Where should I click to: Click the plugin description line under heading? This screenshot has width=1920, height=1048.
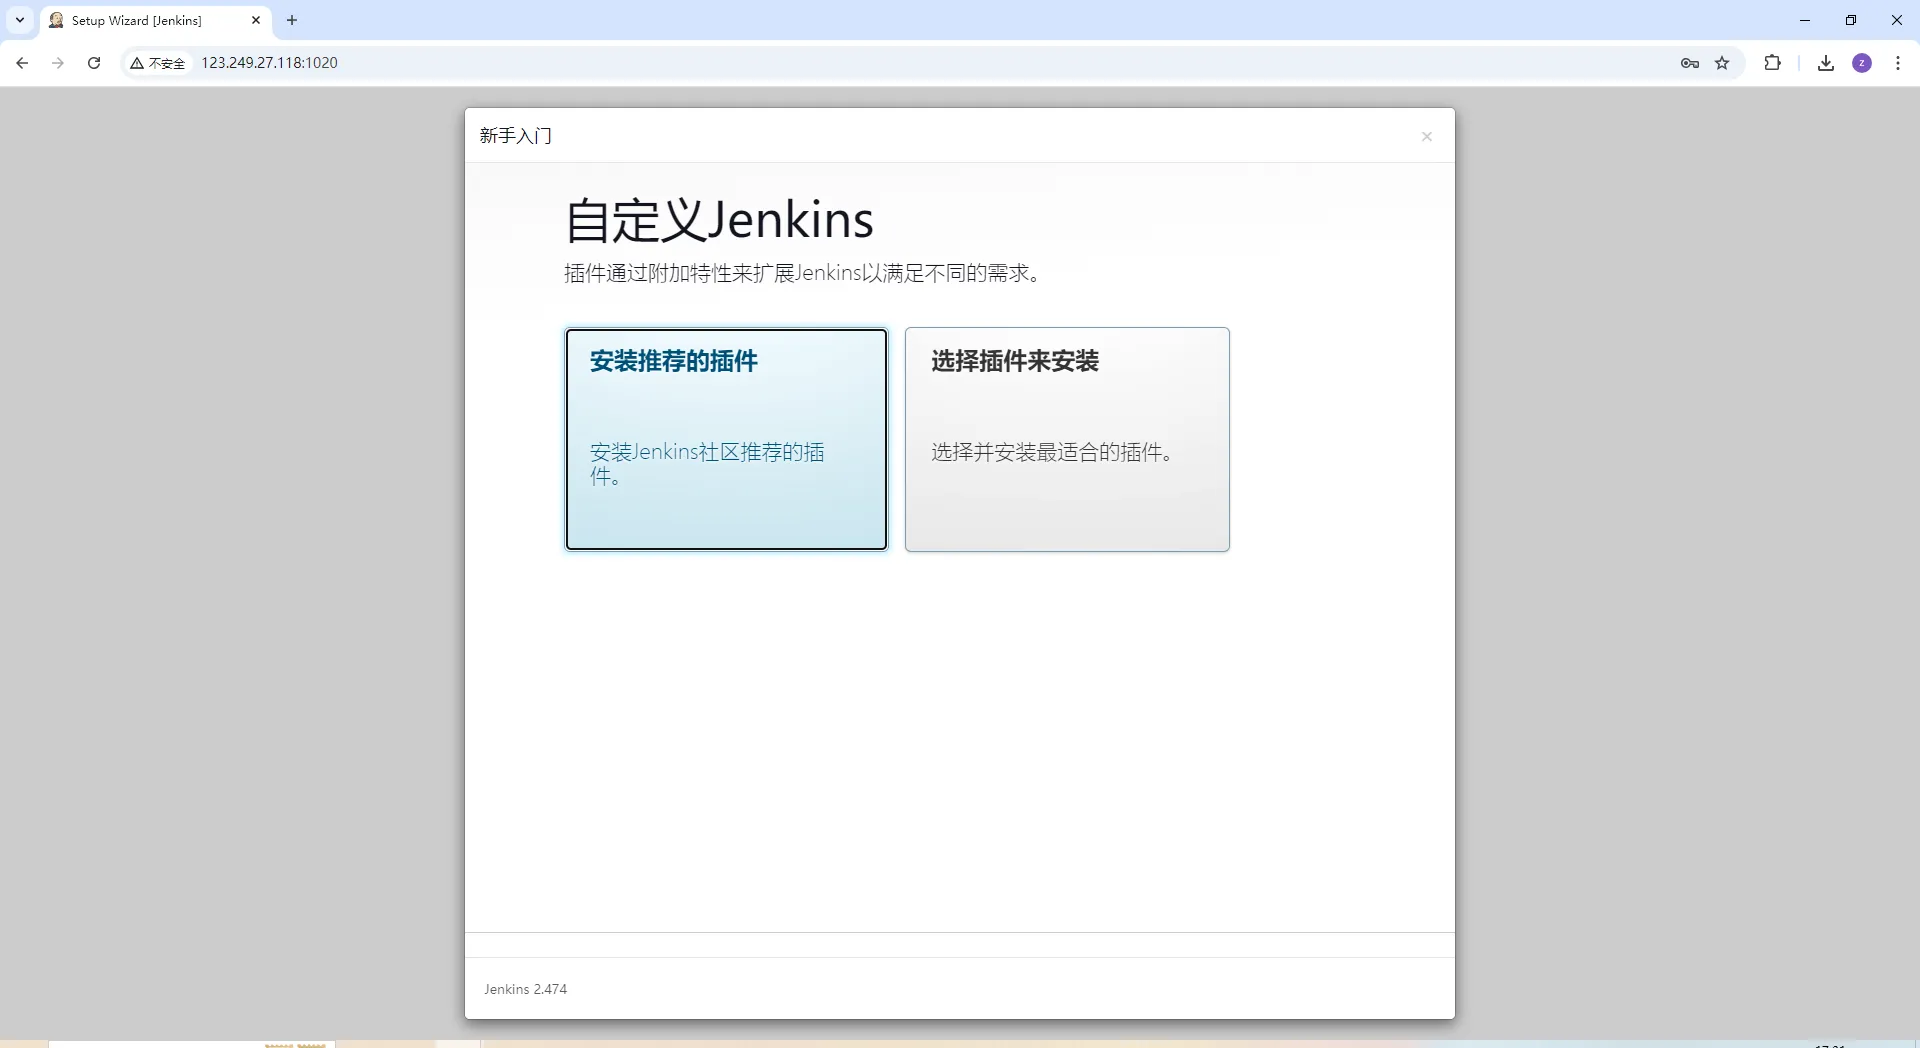pyautogui.click(x=804, y=273)
